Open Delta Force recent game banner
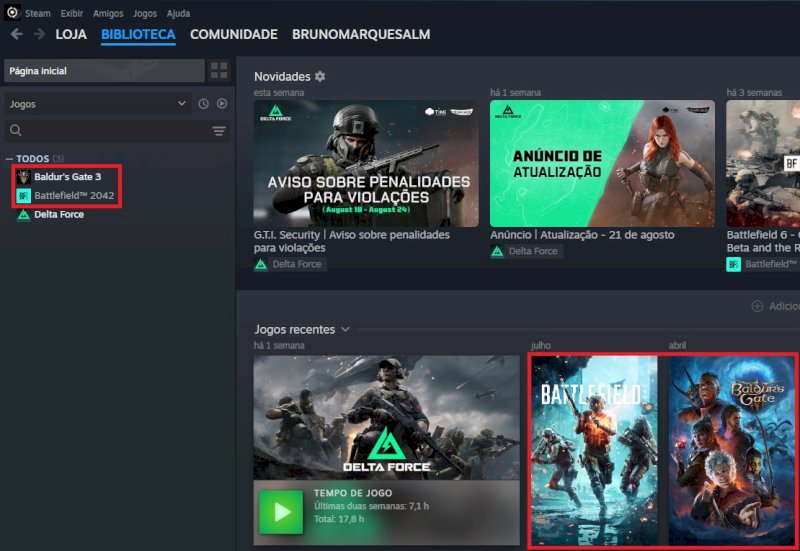 (x=387, y=417)
